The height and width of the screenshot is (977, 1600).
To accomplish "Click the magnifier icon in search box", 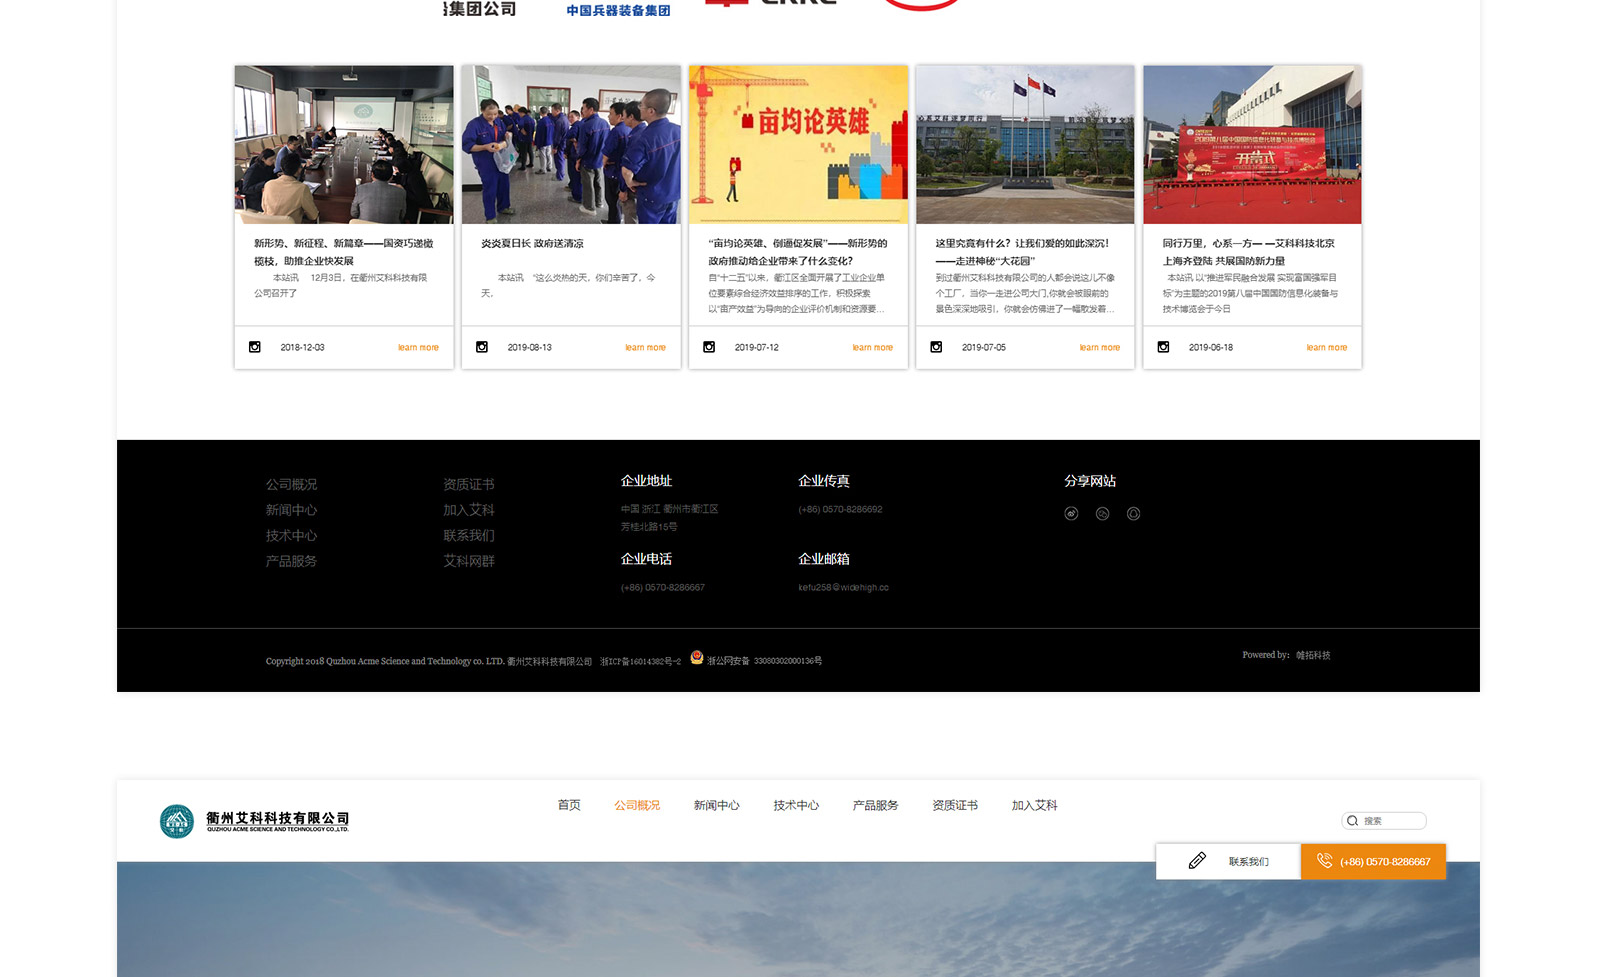I will point(1353,821).
